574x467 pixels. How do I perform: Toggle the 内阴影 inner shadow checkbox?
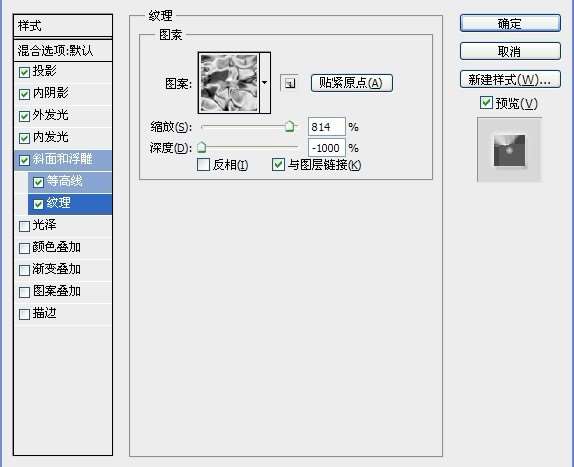click(x=24, y=94)
